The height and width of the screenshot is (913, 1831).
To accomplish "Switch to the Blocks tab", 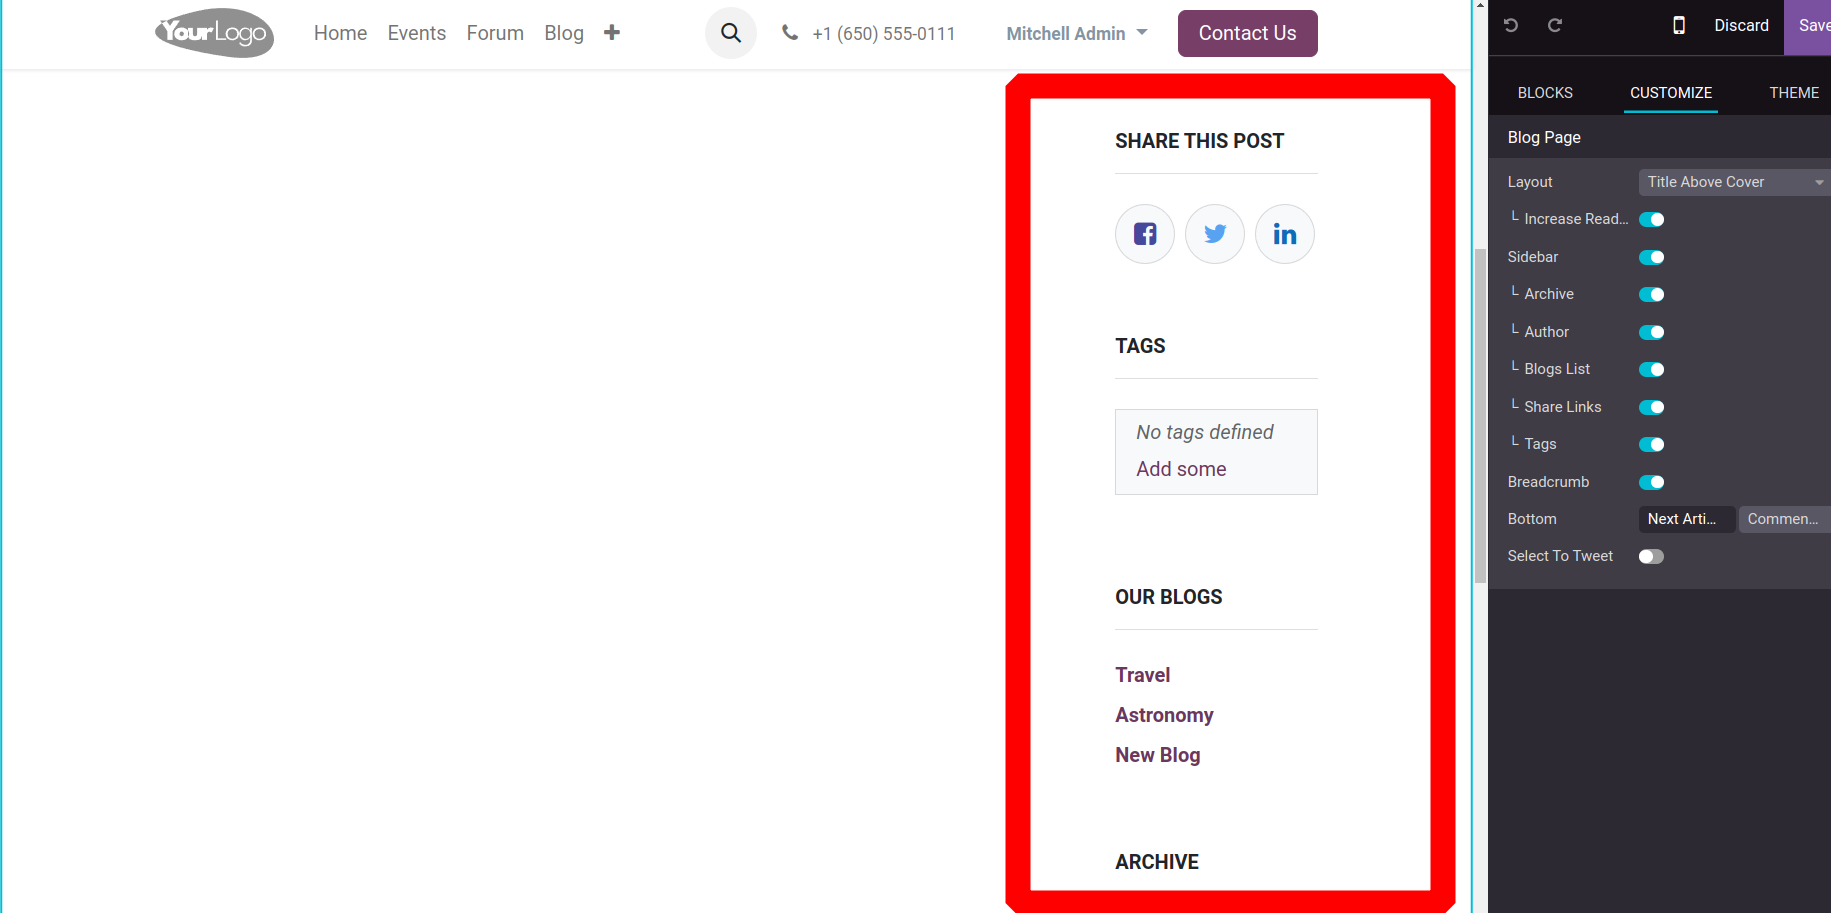I will point(1545,92).
